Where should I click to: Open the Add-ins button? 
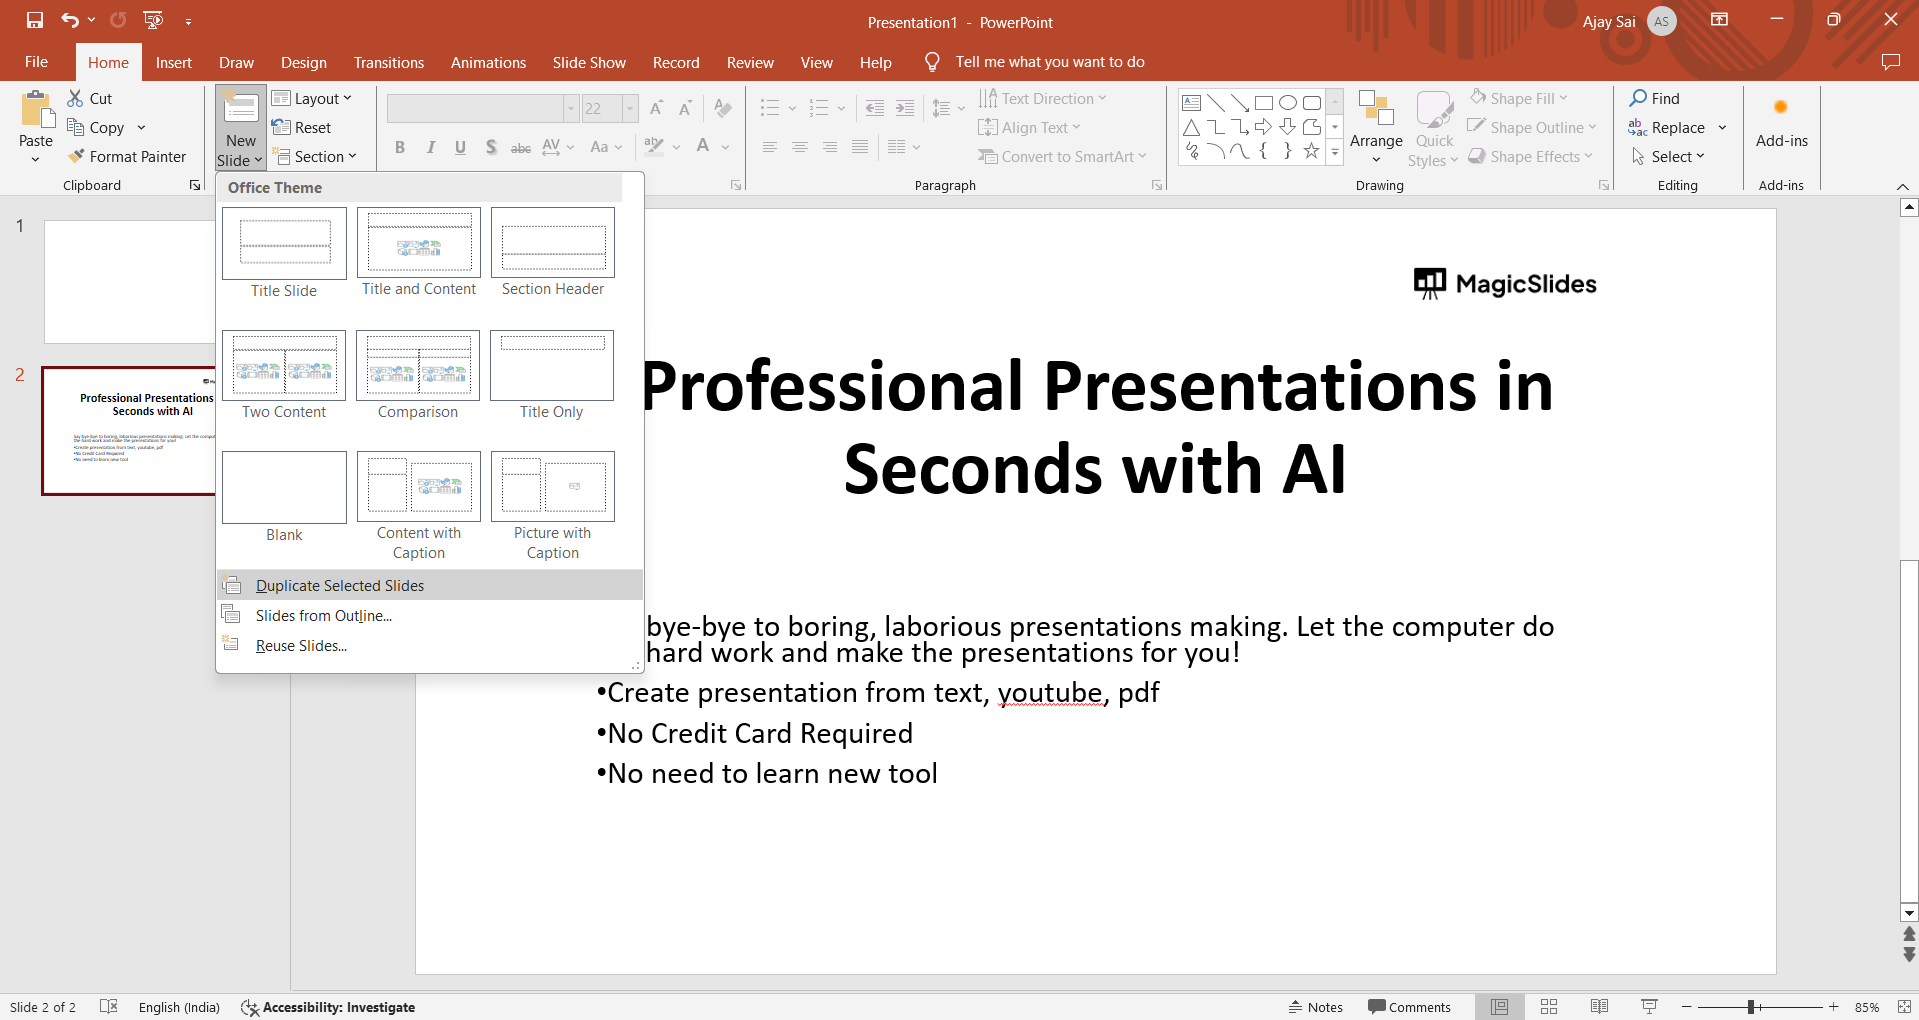[x=1781, y=123]
